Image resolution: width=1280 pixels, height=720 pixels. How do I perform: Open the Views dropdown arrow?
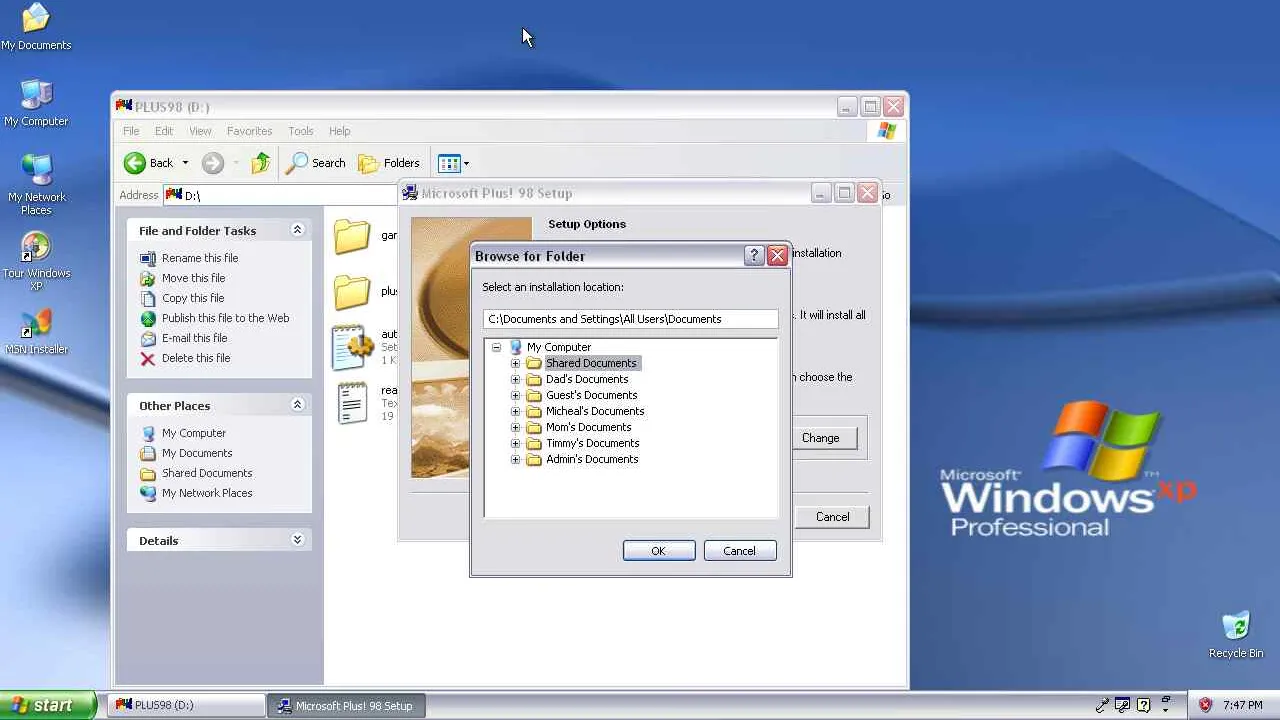[x=466, y=163]
